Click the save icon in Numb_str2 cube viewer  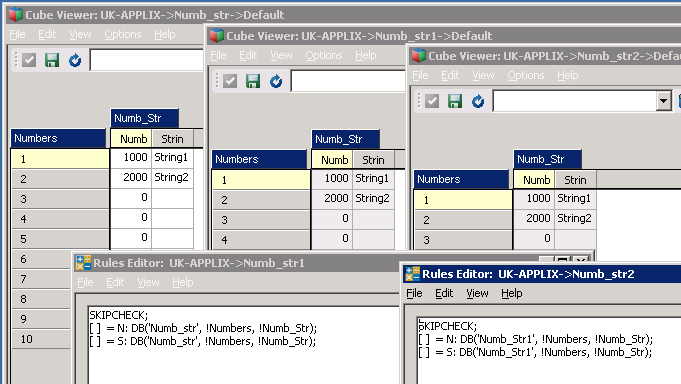tap(455, 101)
